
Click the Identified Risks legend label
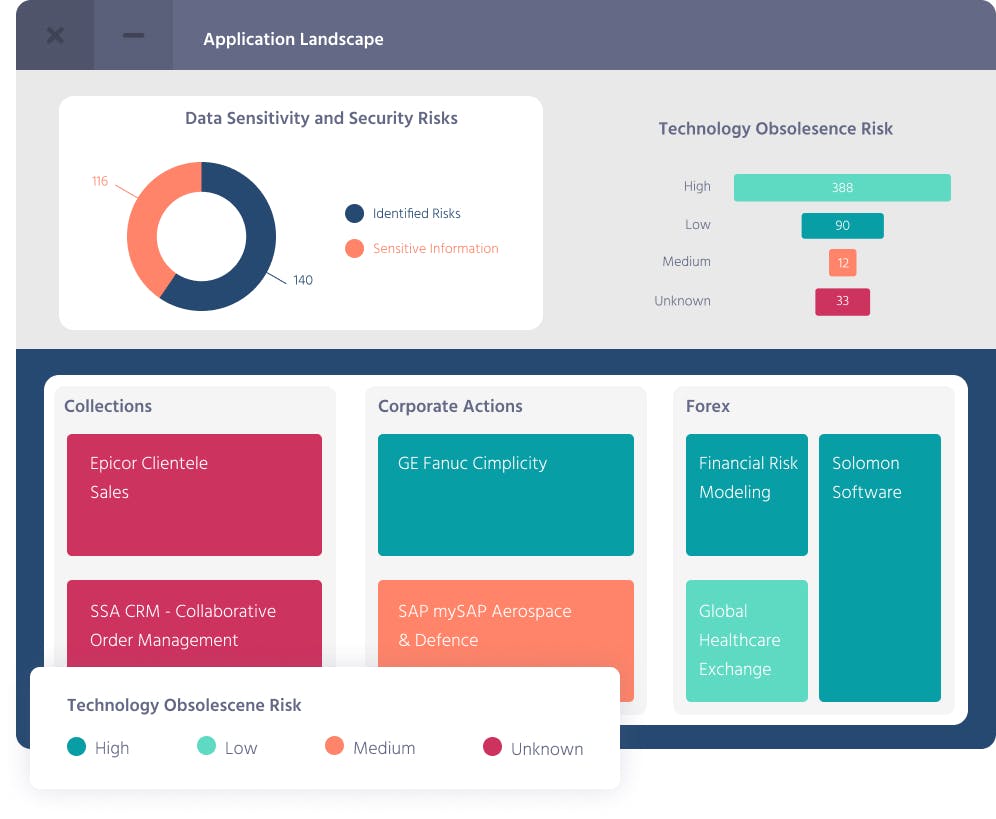[416, 213]
